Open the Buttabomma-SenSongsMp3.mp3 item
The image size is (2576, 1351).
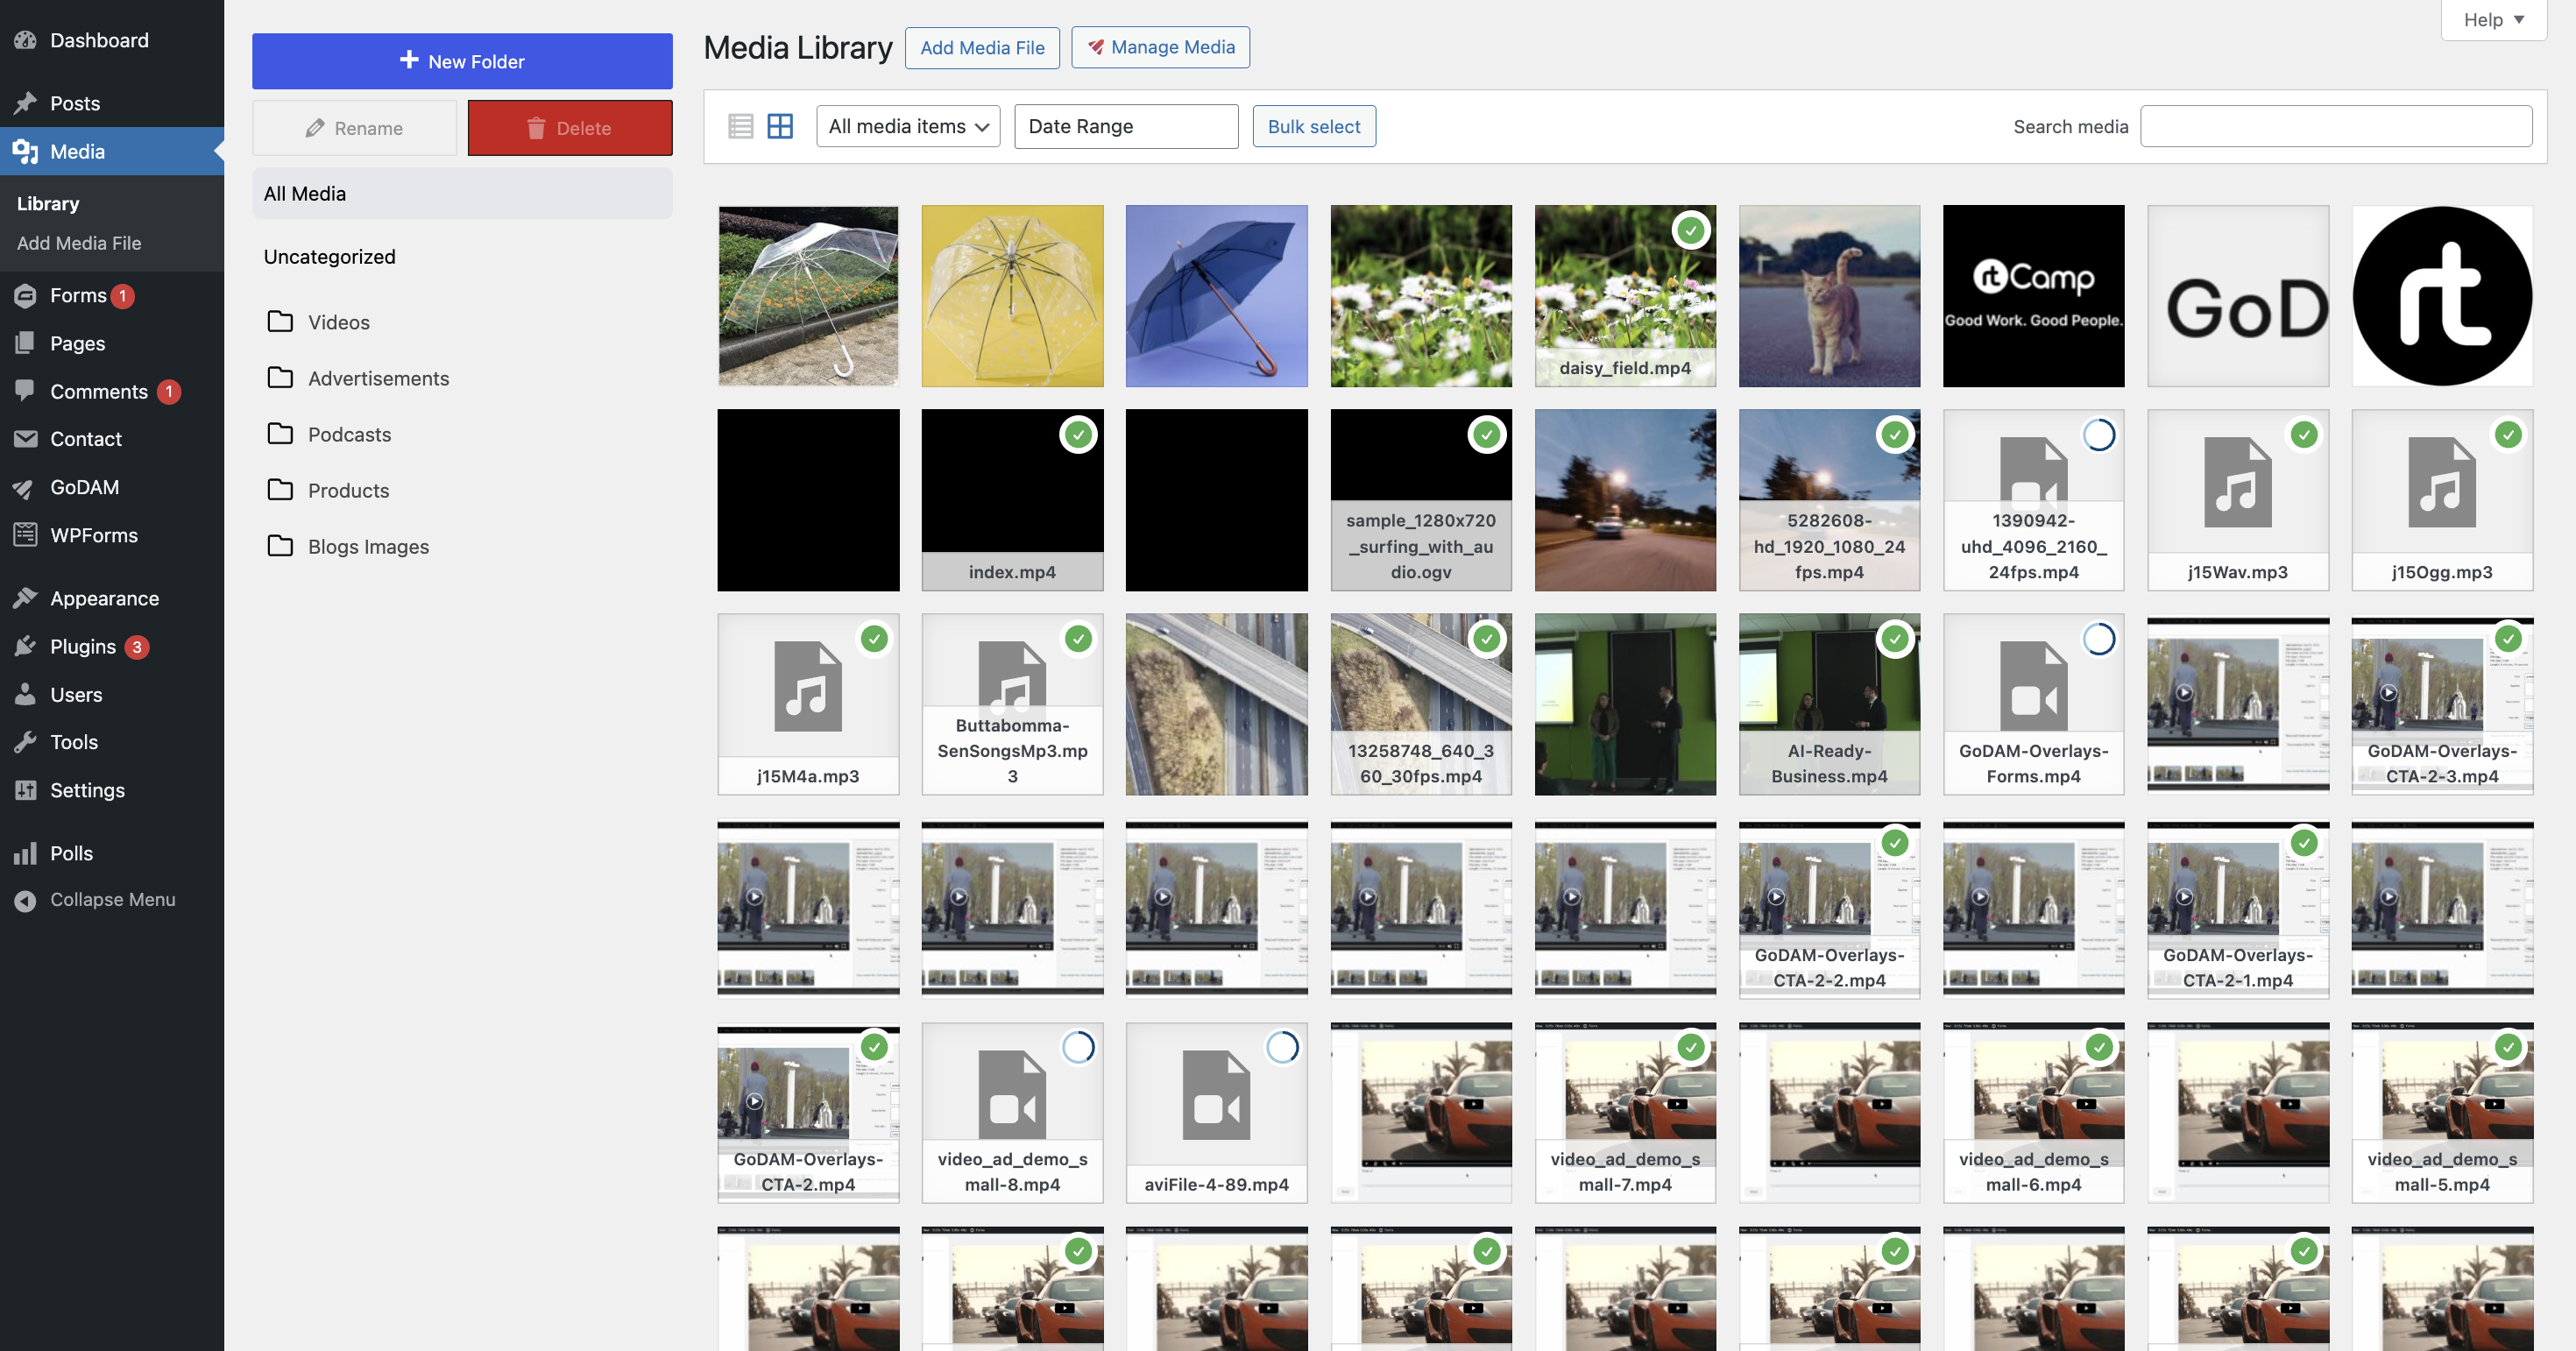[x=1012, y=704]
